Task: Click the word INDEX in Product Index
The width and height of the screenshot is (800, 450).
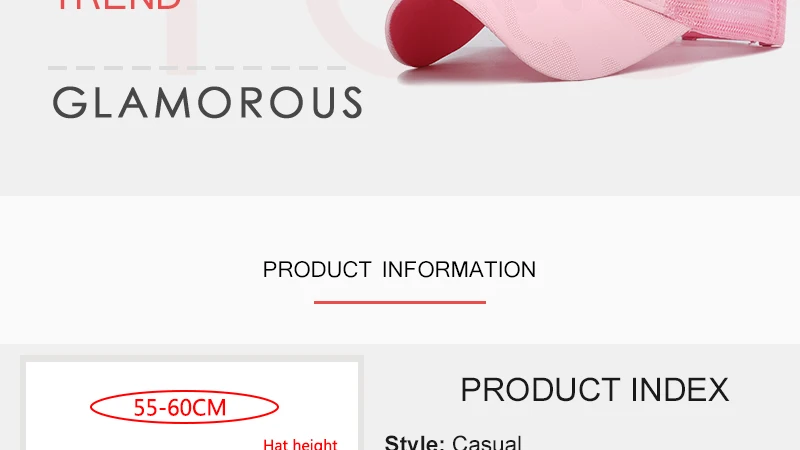Action: click(x=680, y=390)
